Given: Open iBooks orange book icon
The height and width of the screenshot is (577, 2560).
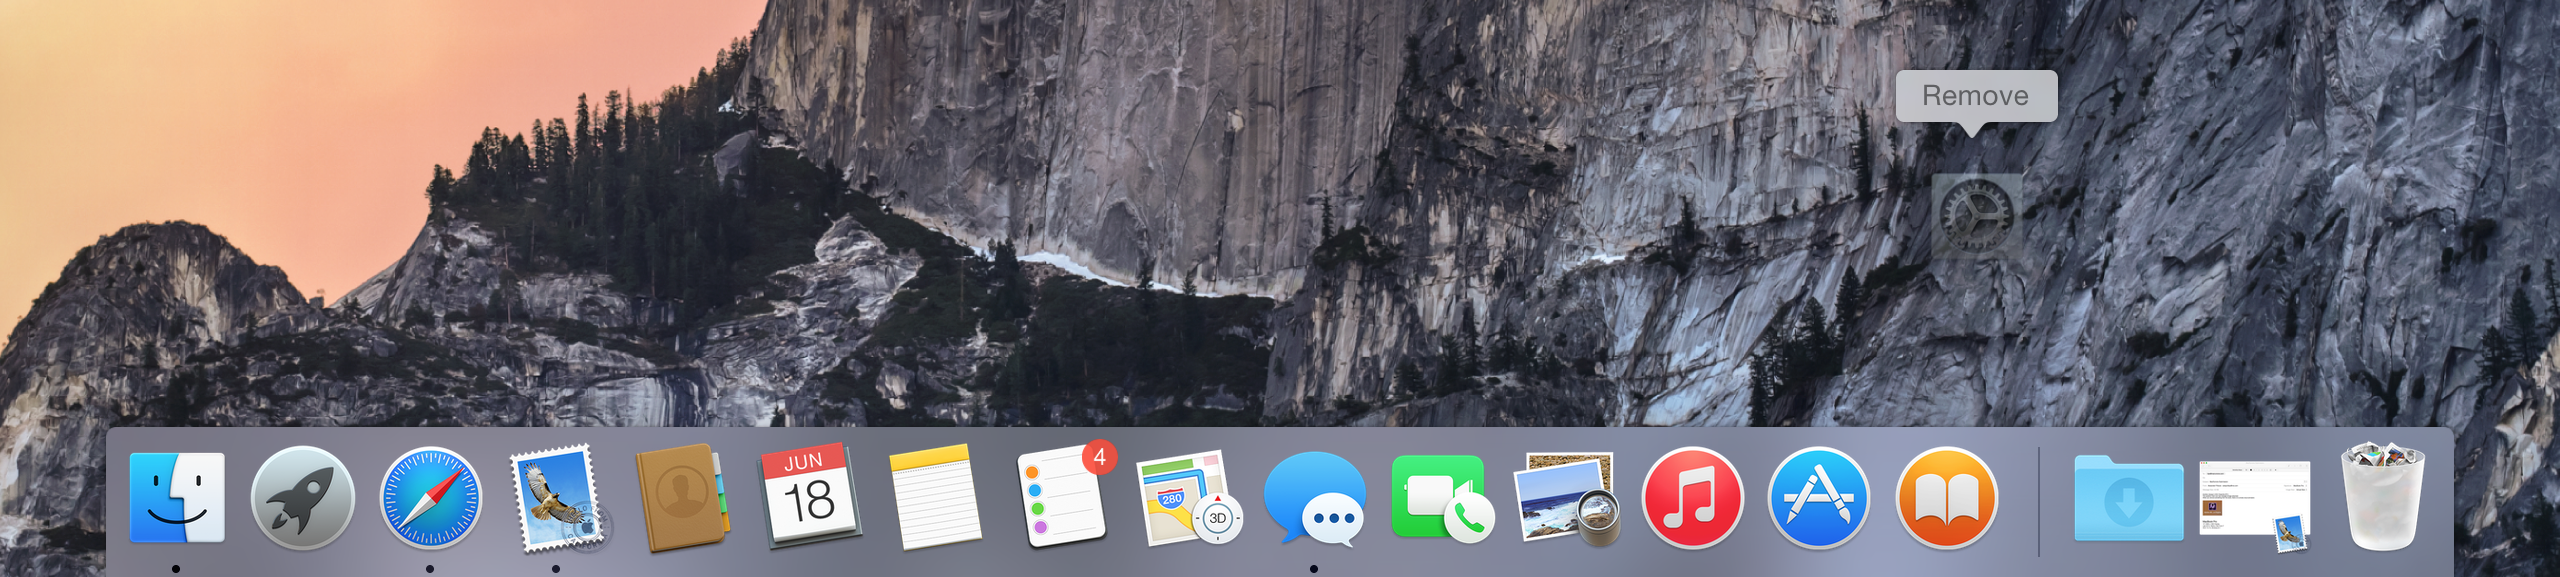Looking at the screenshot, I should click(x=1946, y=498).
